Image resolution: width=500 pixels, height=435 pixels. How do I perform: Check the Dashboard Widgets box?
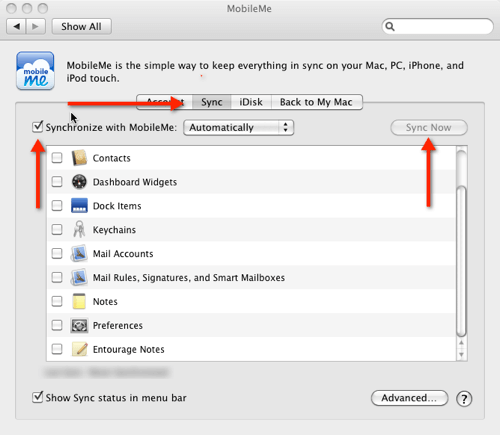(57, 182)
